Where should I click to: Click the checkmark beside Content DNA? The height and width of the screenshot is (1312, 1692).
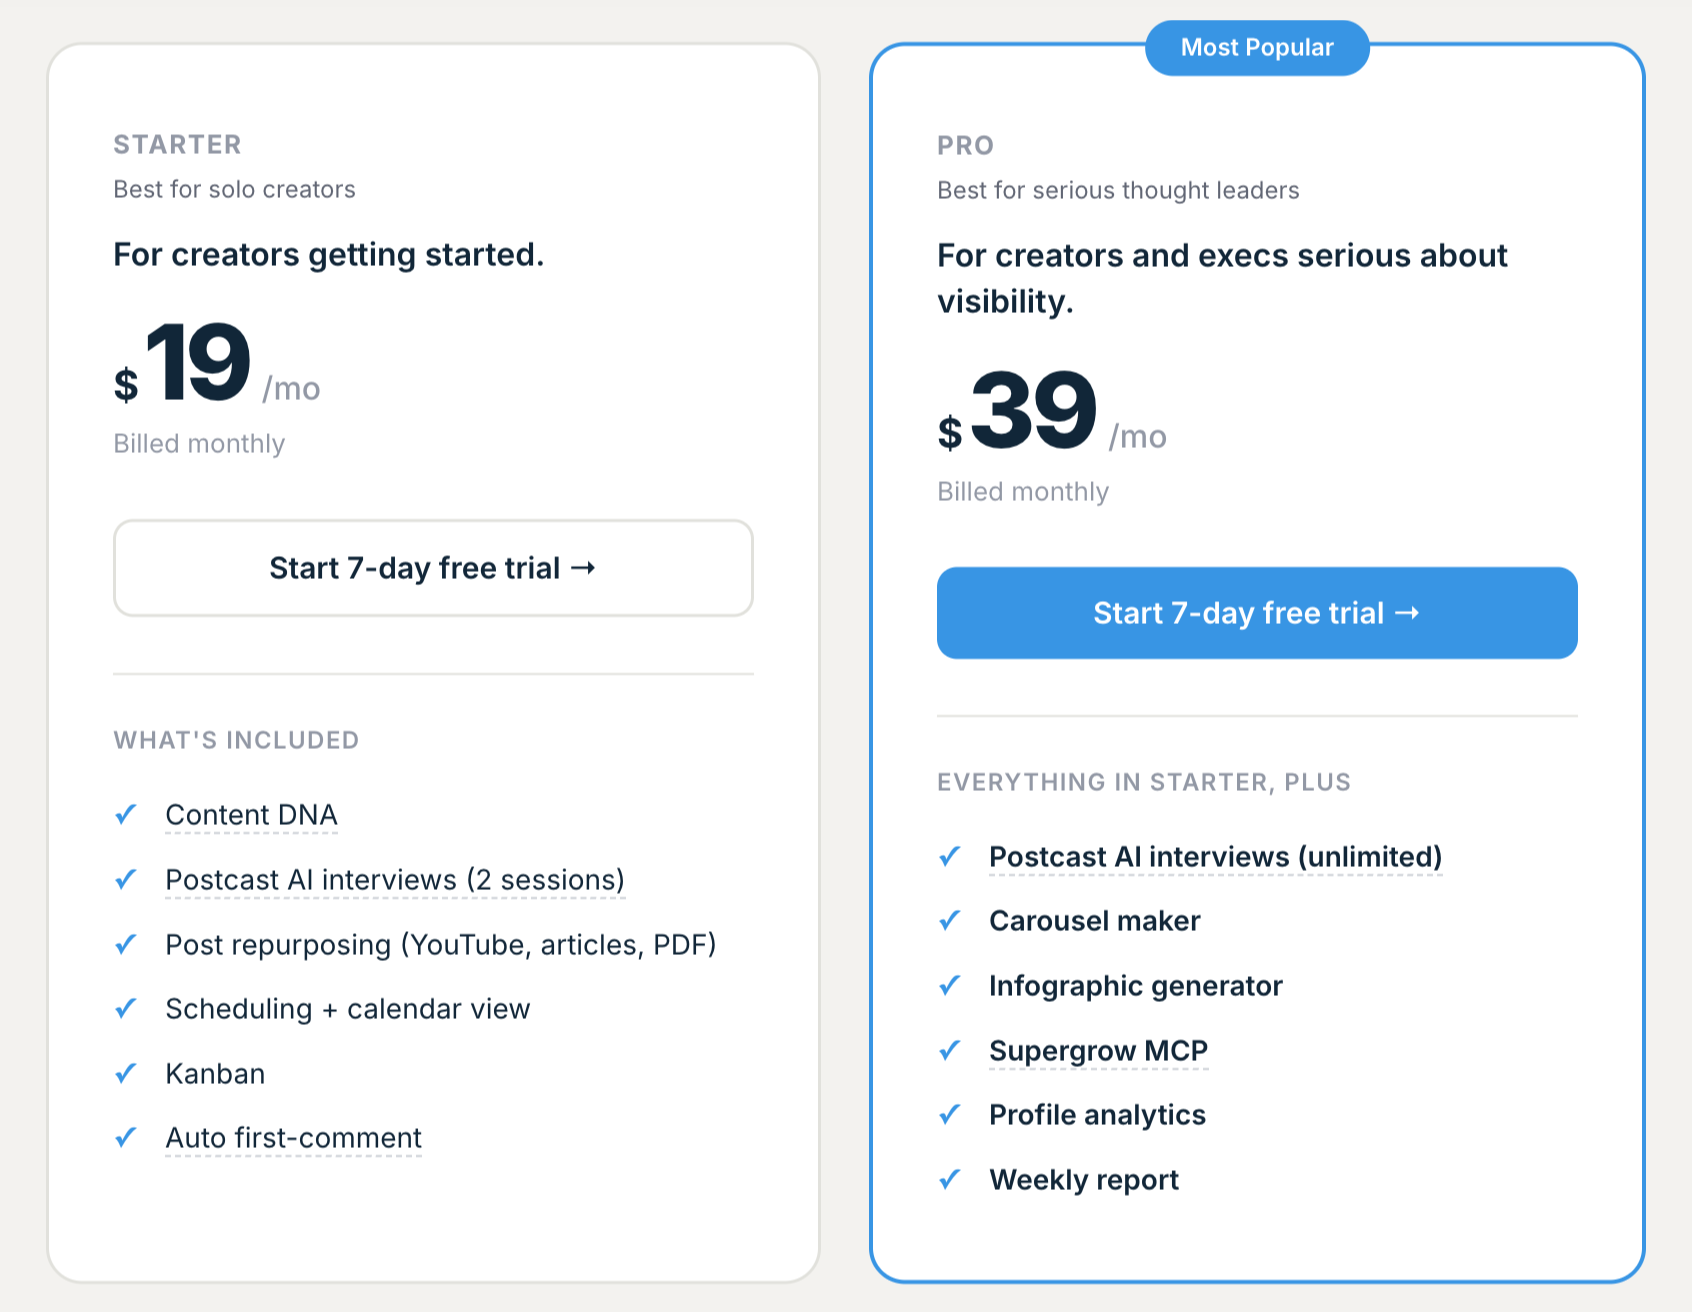point(126,815)
